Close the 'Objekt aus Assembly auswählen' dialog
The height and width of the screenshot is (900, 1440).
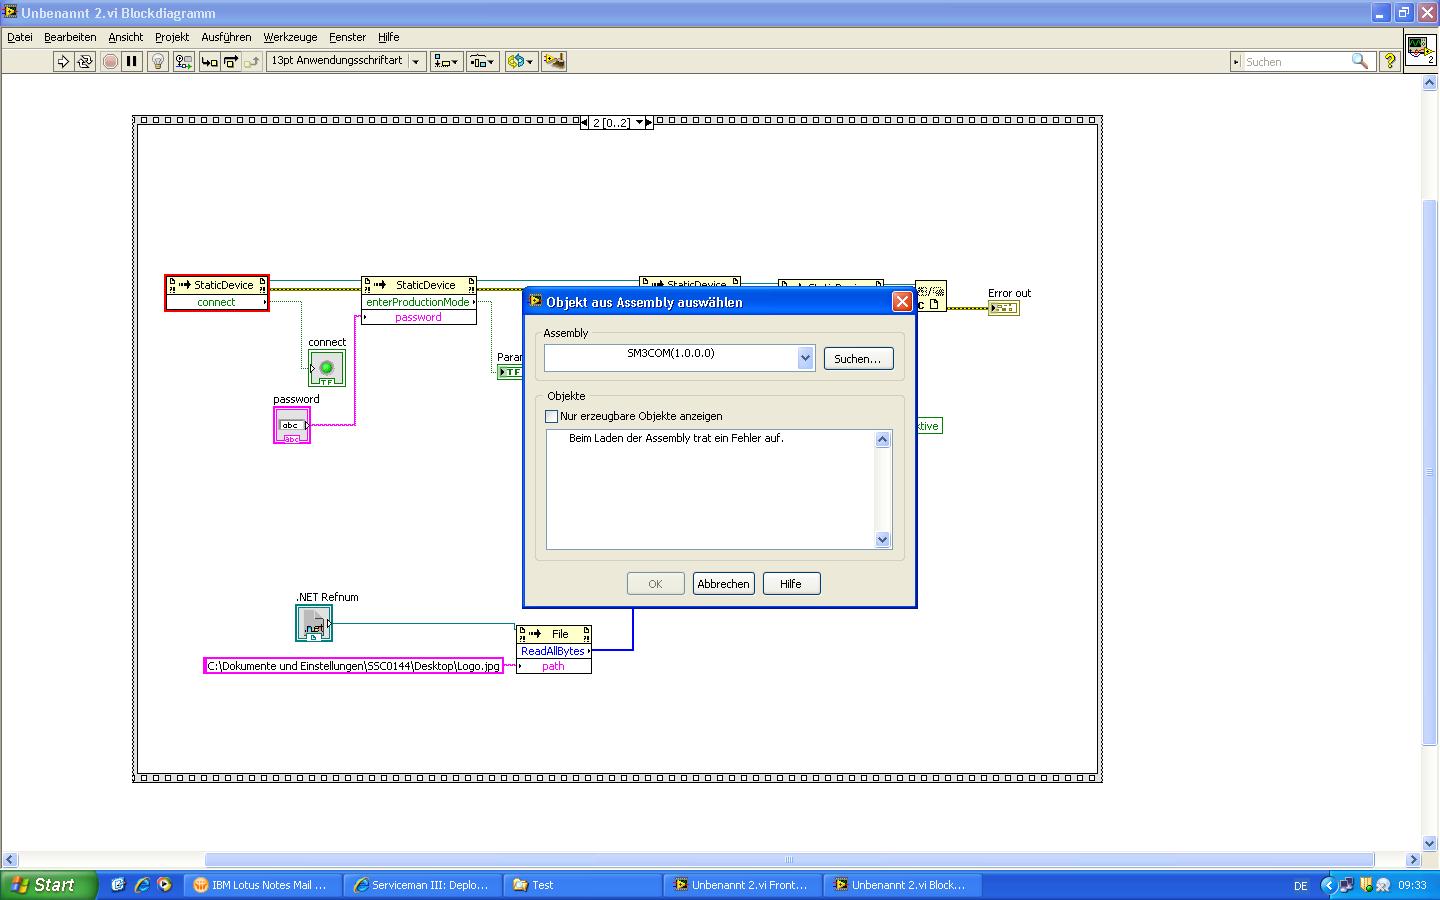pyautogui.click(x=901, y=301)
